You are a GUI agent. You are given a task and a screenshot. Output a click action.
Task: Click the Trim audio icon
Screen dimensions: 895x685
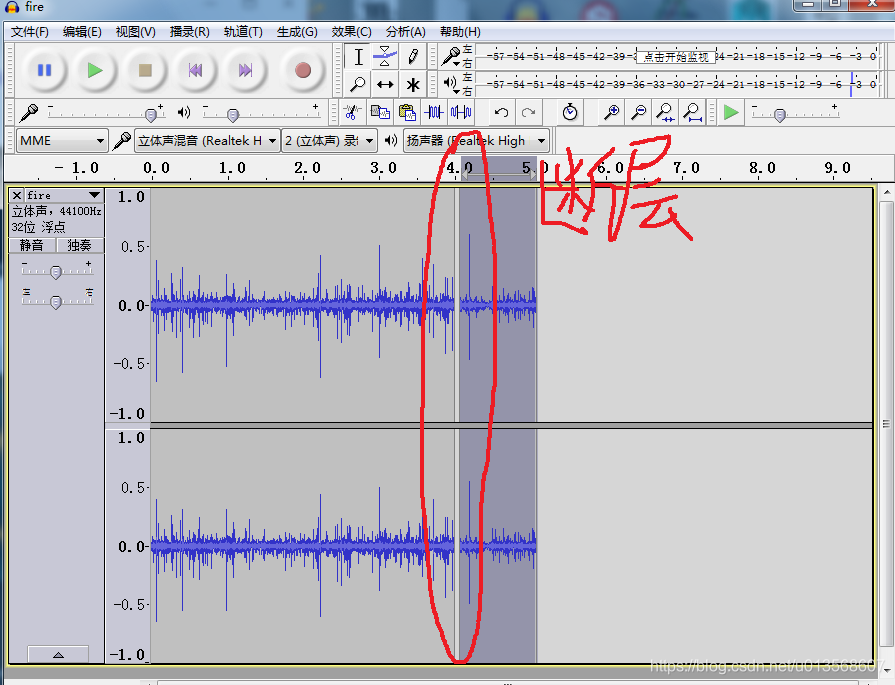click(434, 112)
